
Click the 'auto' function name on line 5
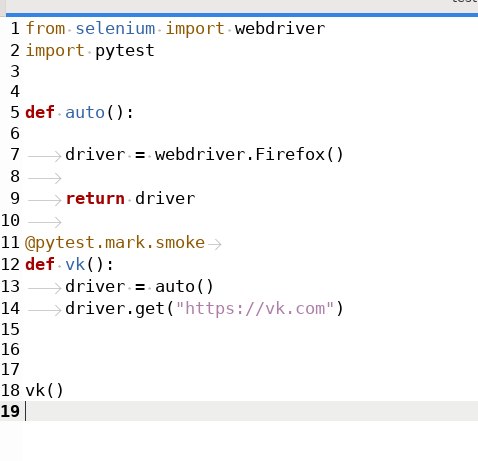coord(85,112)
